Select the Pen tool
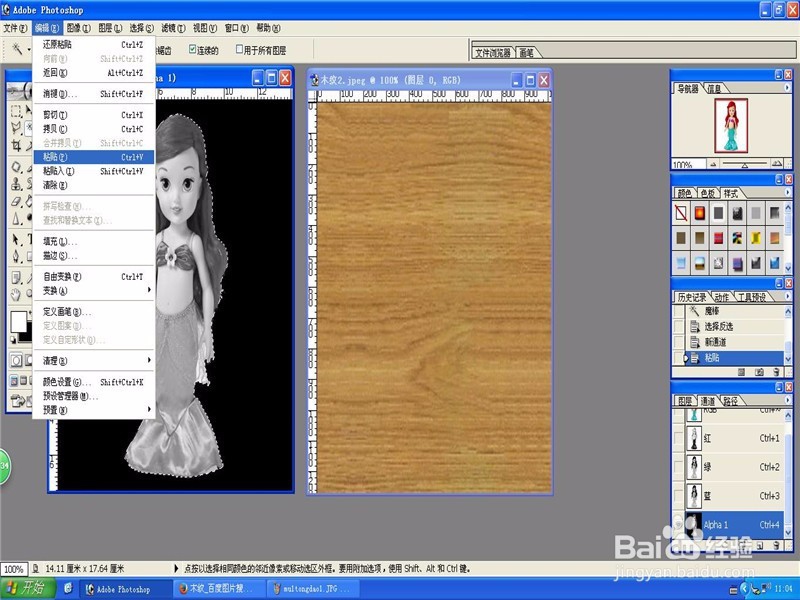Screen dimensions: 800x600 coord(16,255)
